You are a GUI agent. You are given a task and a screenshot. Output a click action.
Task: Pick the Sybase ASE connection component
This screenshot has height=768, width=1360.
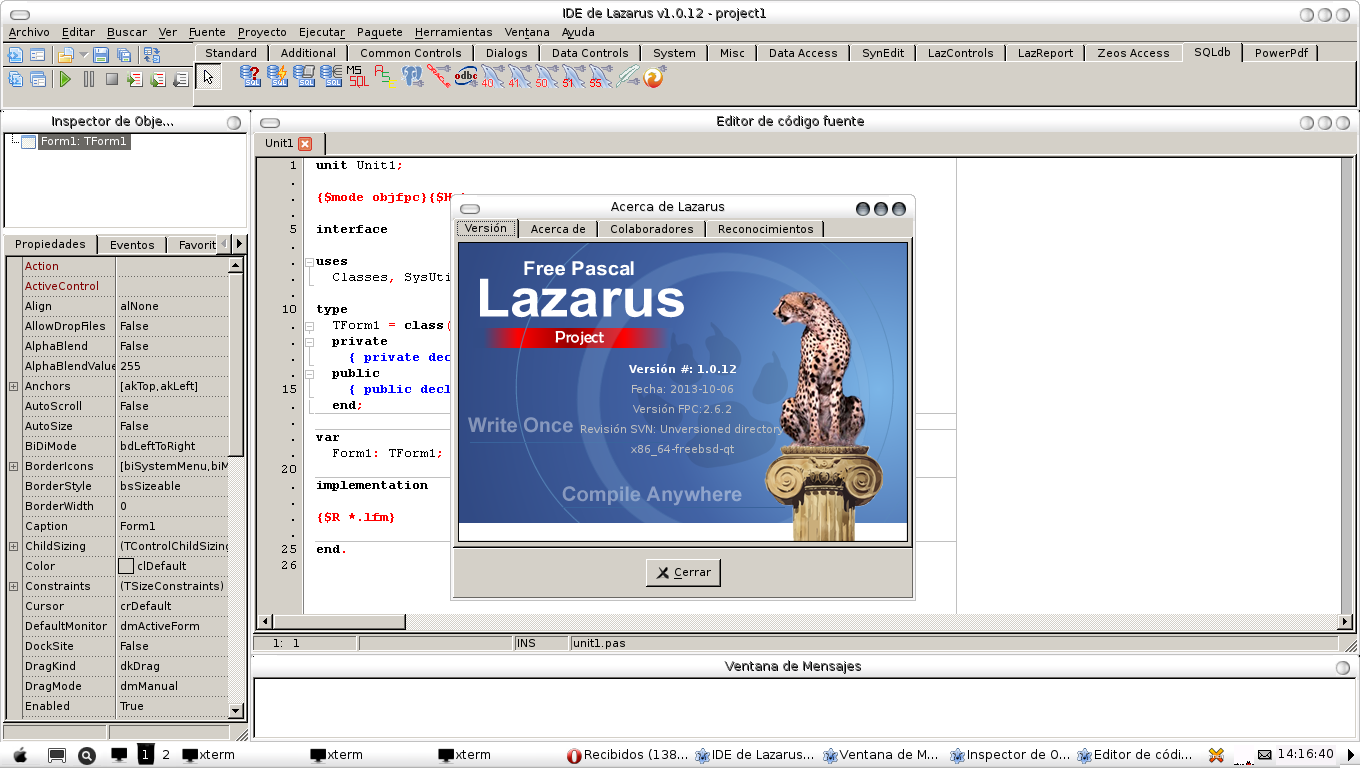coord(385,76)
